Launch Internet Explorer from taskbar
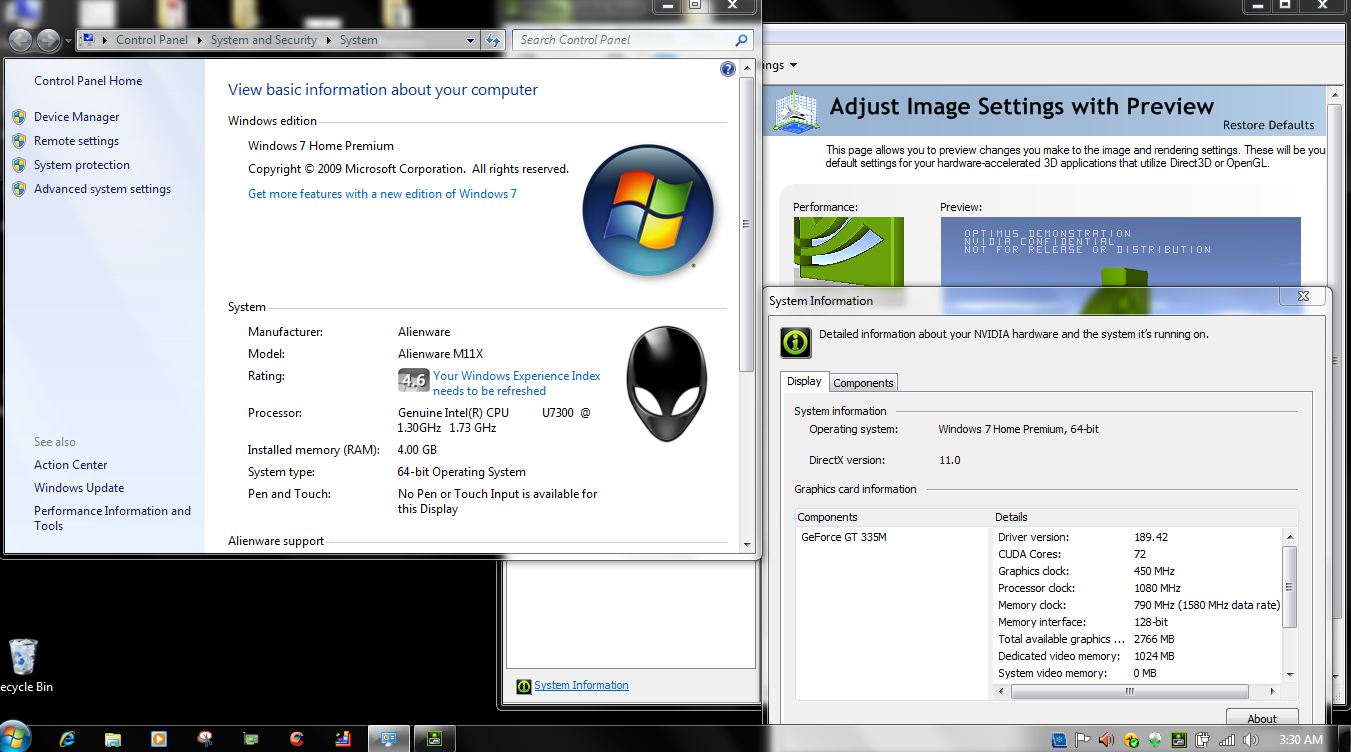Screen dimensions: 1351x752 [67, 740]
